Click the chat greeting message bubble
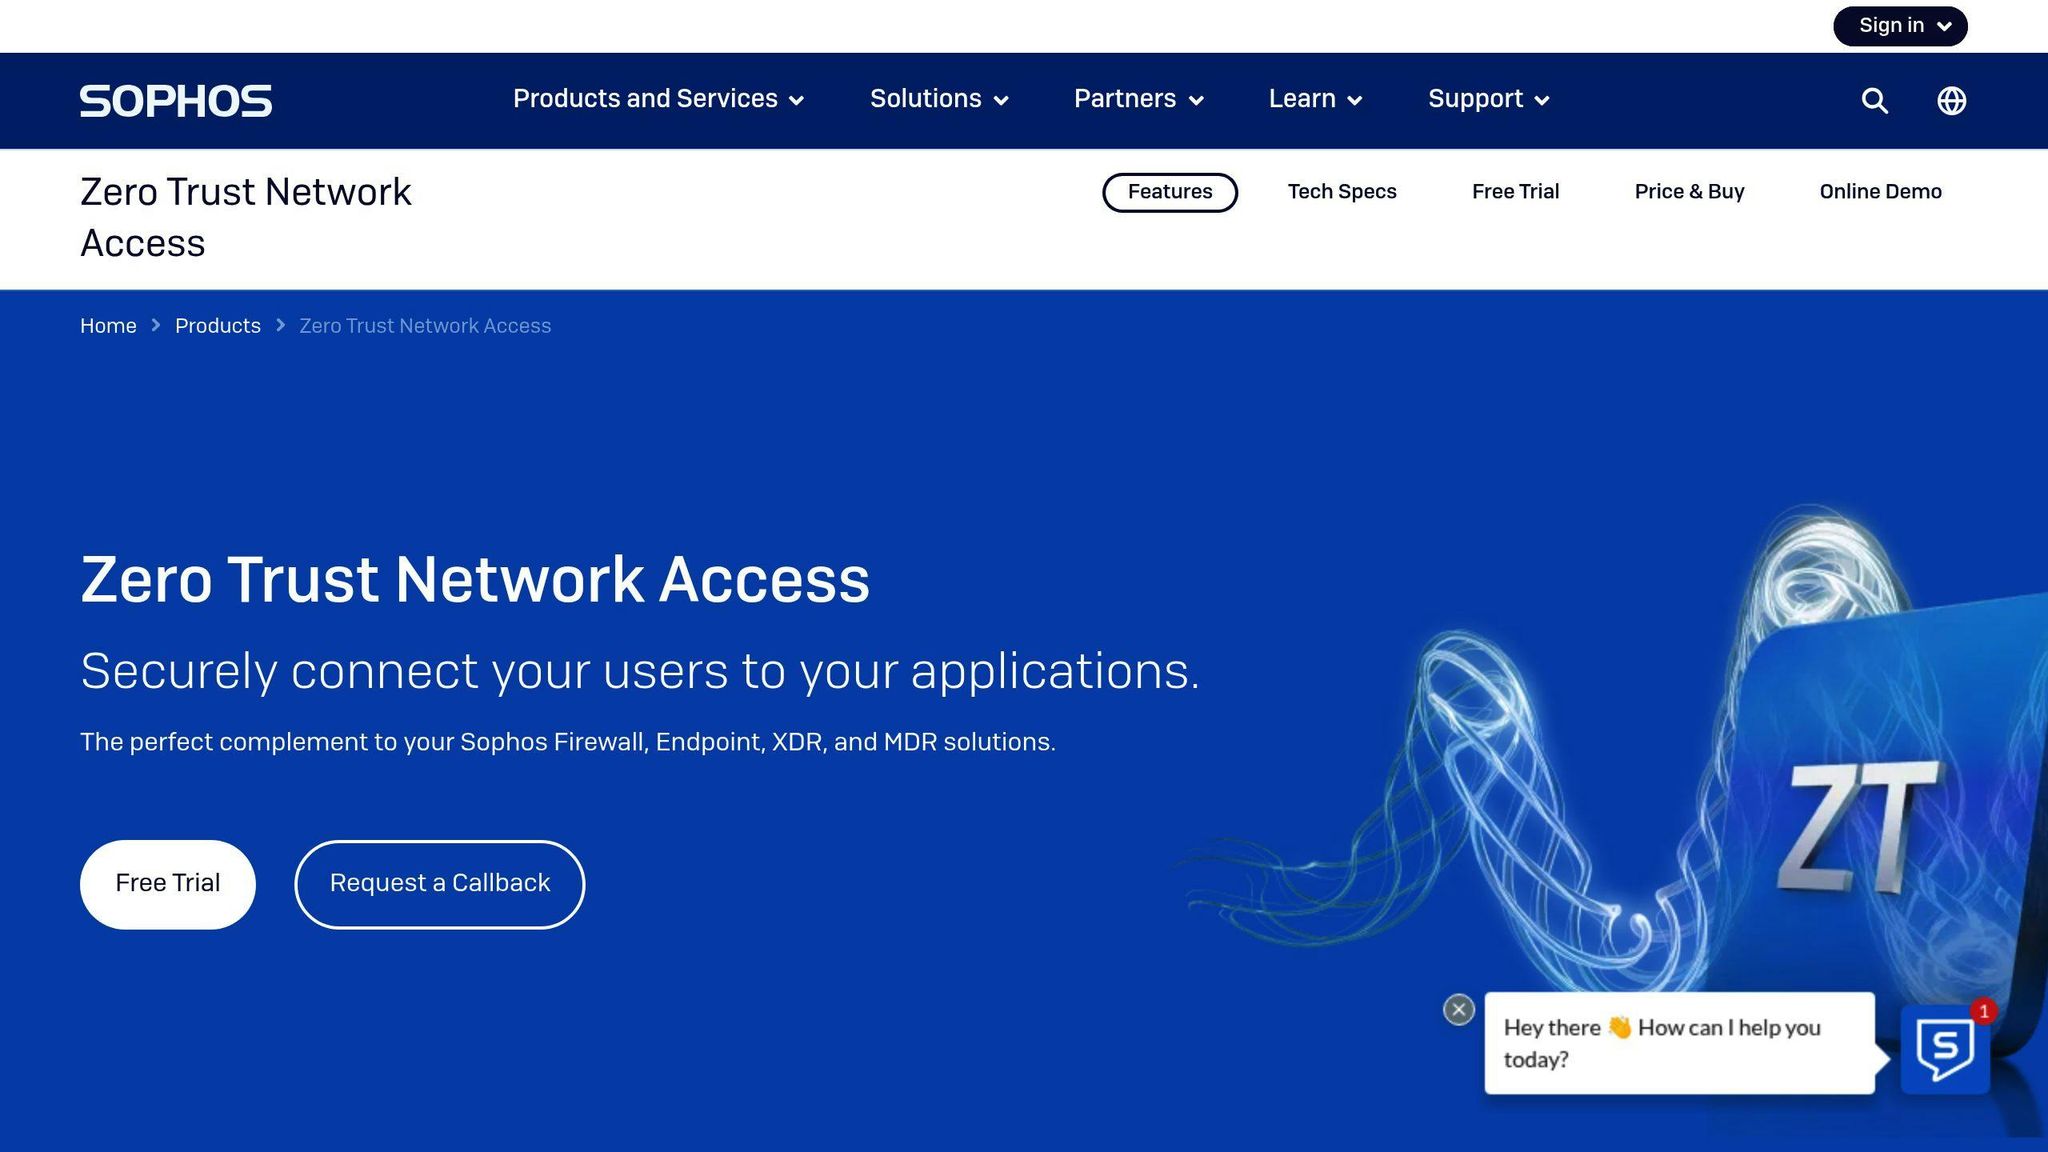 1679,1043
